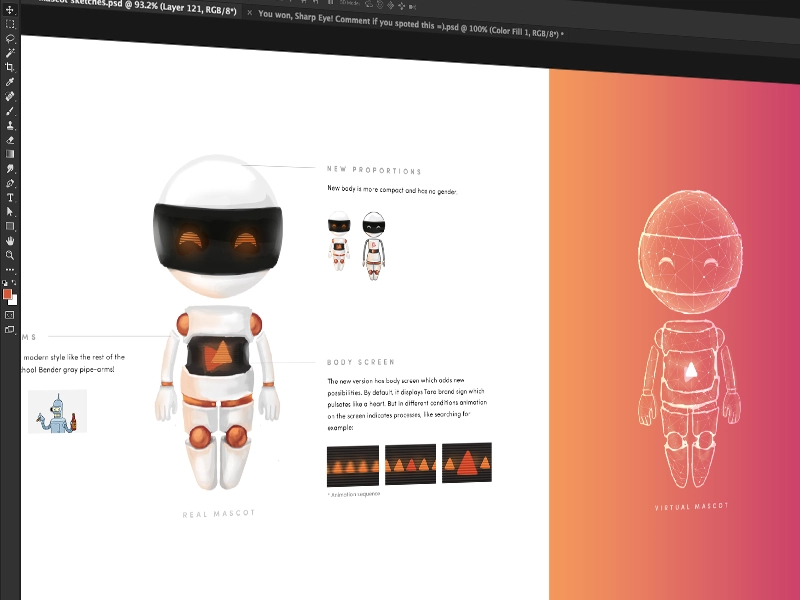Click the small outlined mascot proportion sketch
The height and width of the screenshot is (600, 800).
coord(373,246)
